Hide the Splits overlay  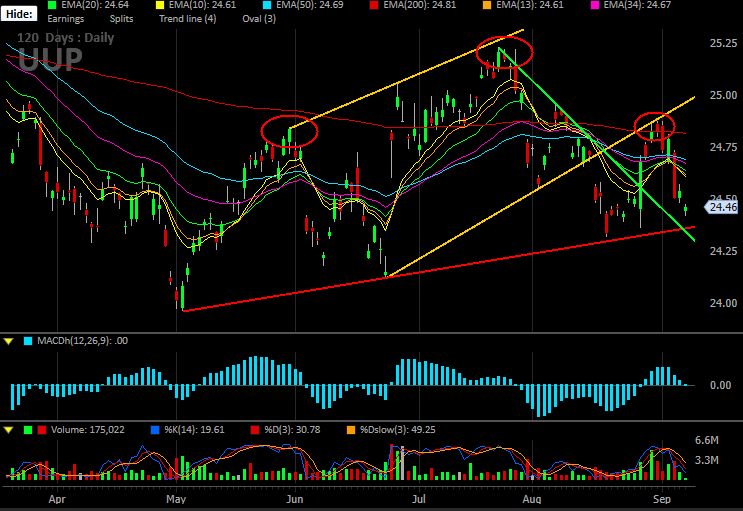pos(121,19)
